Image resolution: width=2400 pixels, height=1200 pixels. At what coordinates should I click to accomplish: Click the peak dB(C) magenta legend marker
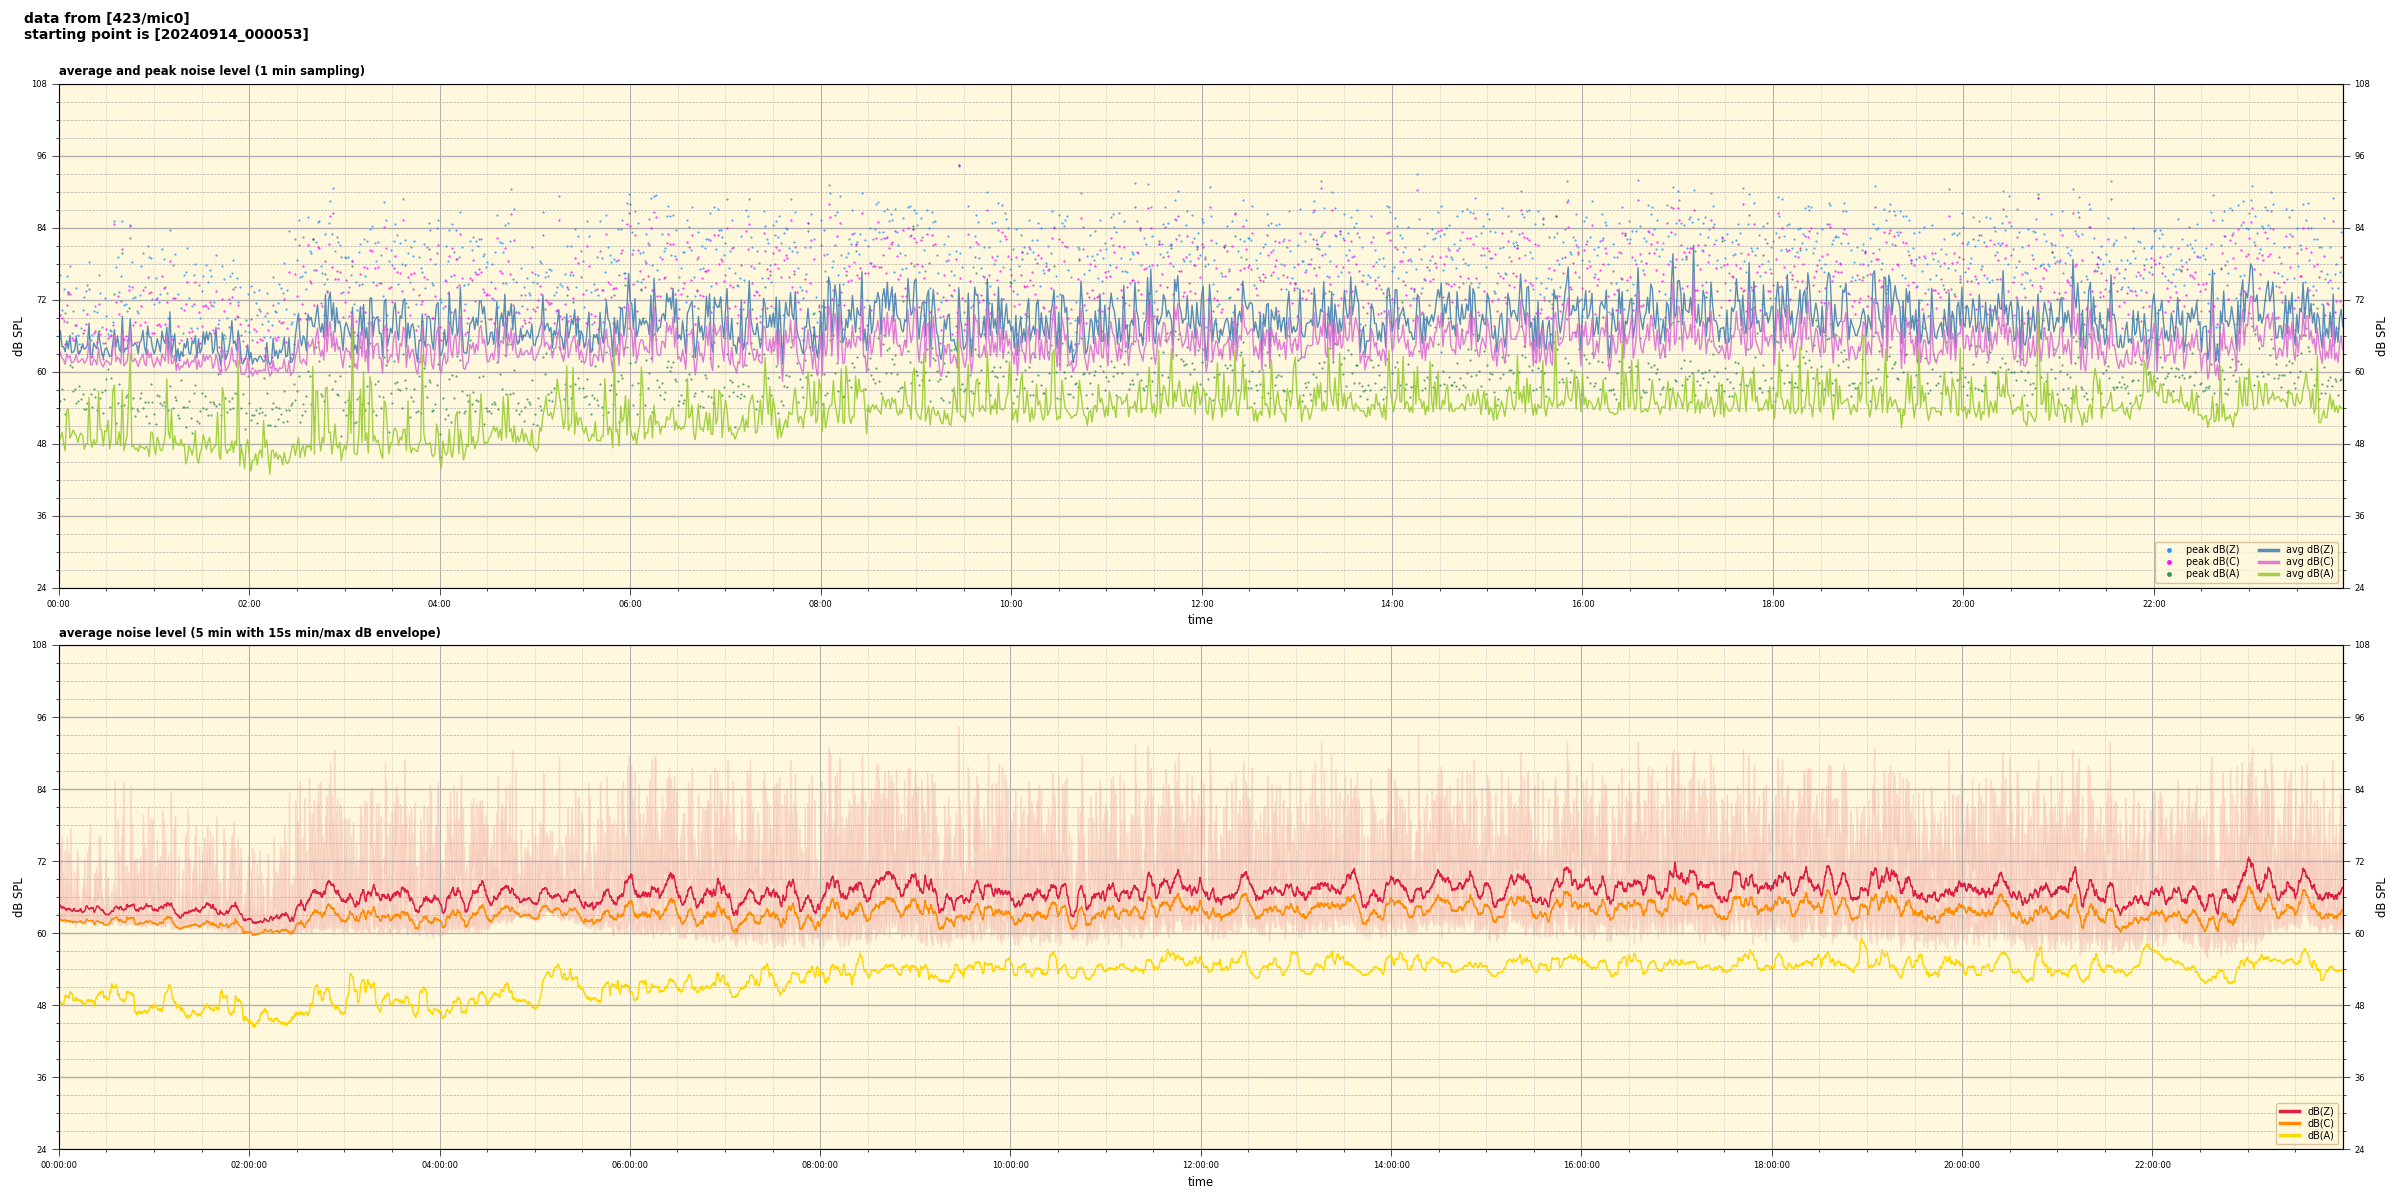click(x=2169, y=562)
